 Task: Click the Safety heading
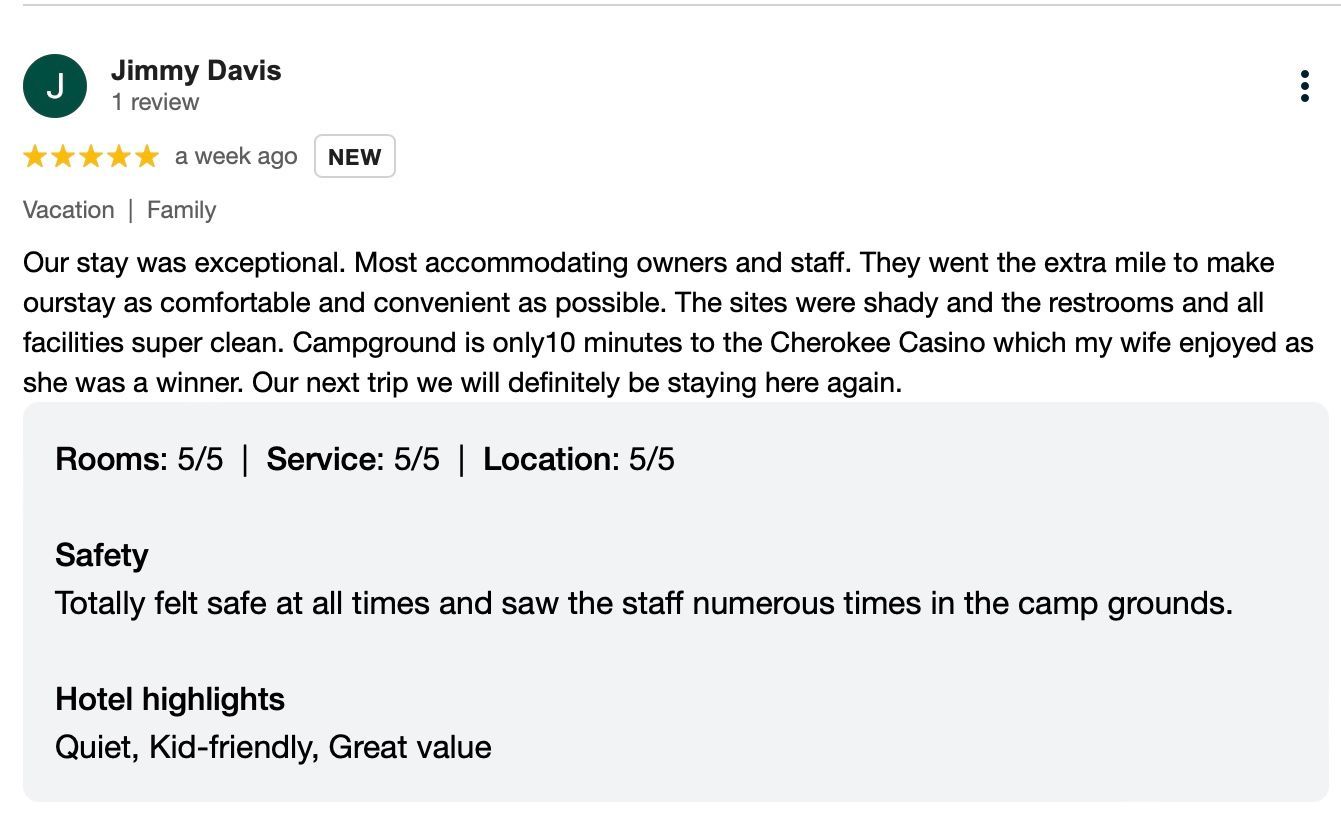102,555
